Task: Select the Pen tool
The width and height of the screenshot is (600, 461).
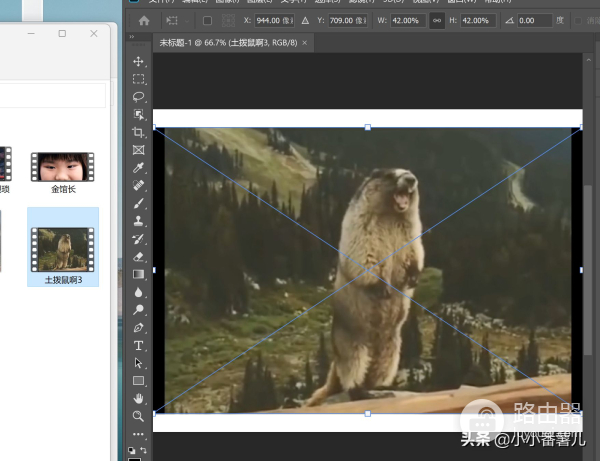Action: 139,327
